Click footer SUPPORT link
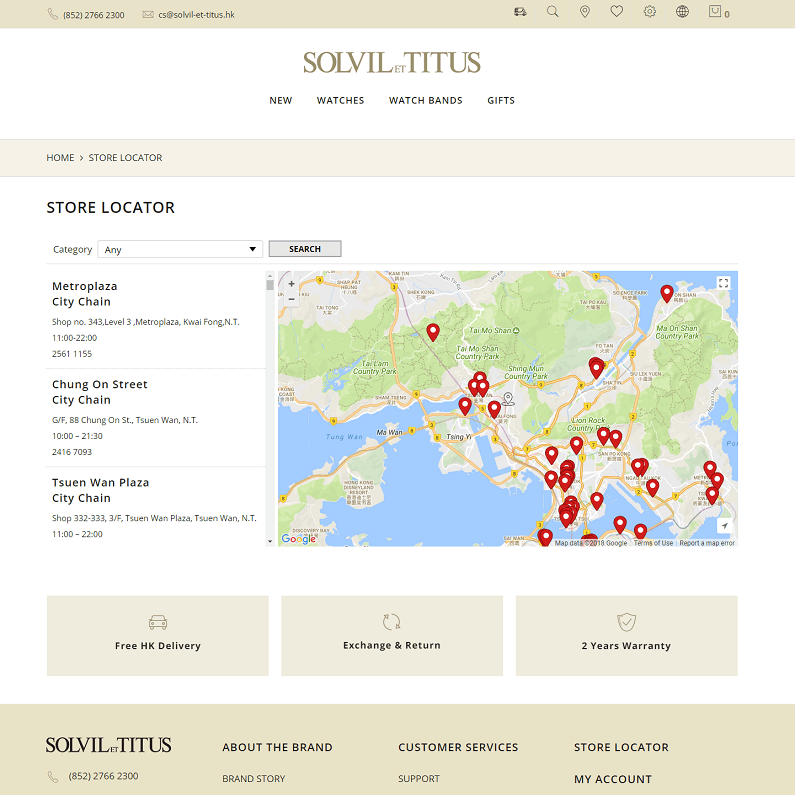This screenshot has height=795, width=795. coord(419,778)
